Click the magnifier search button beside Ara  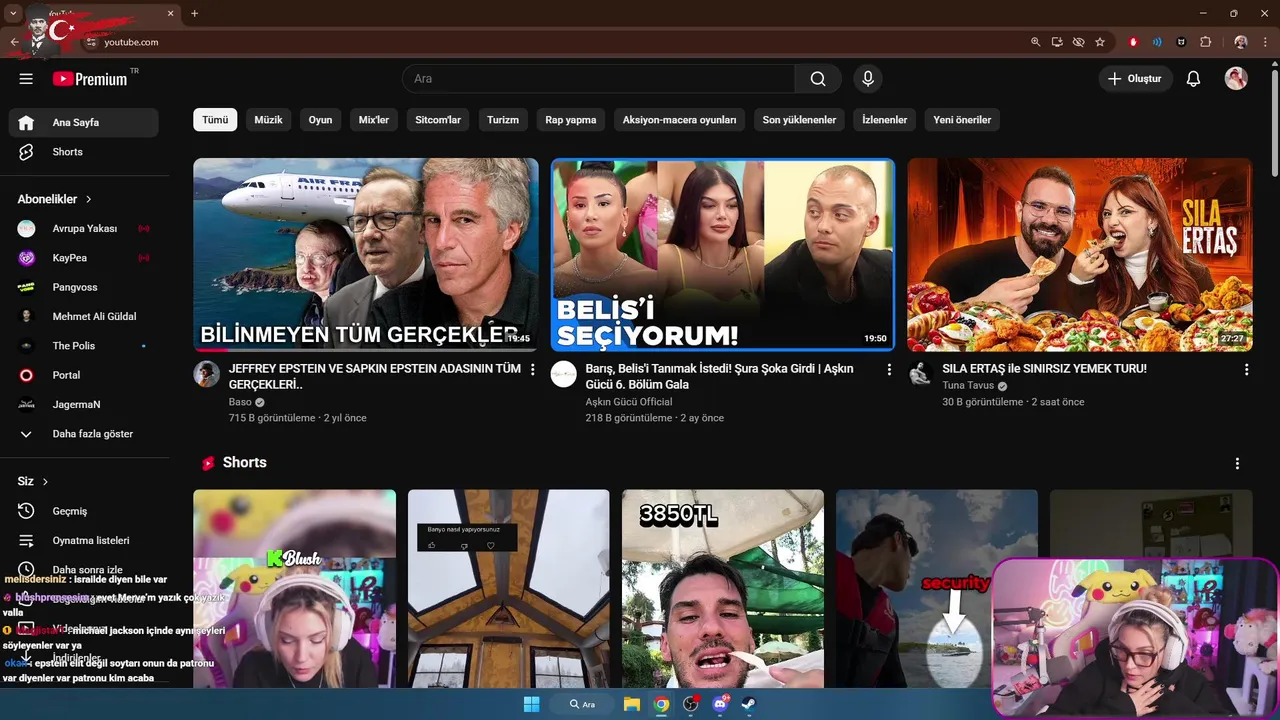coord(818,79)
